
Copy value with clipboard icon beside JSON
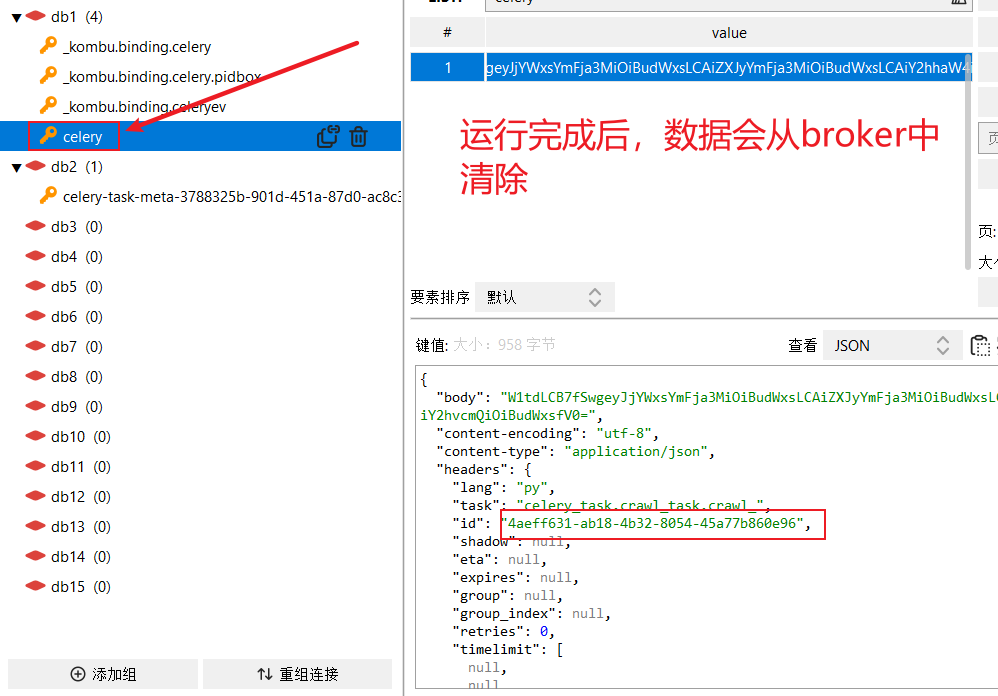click(980, 345)
